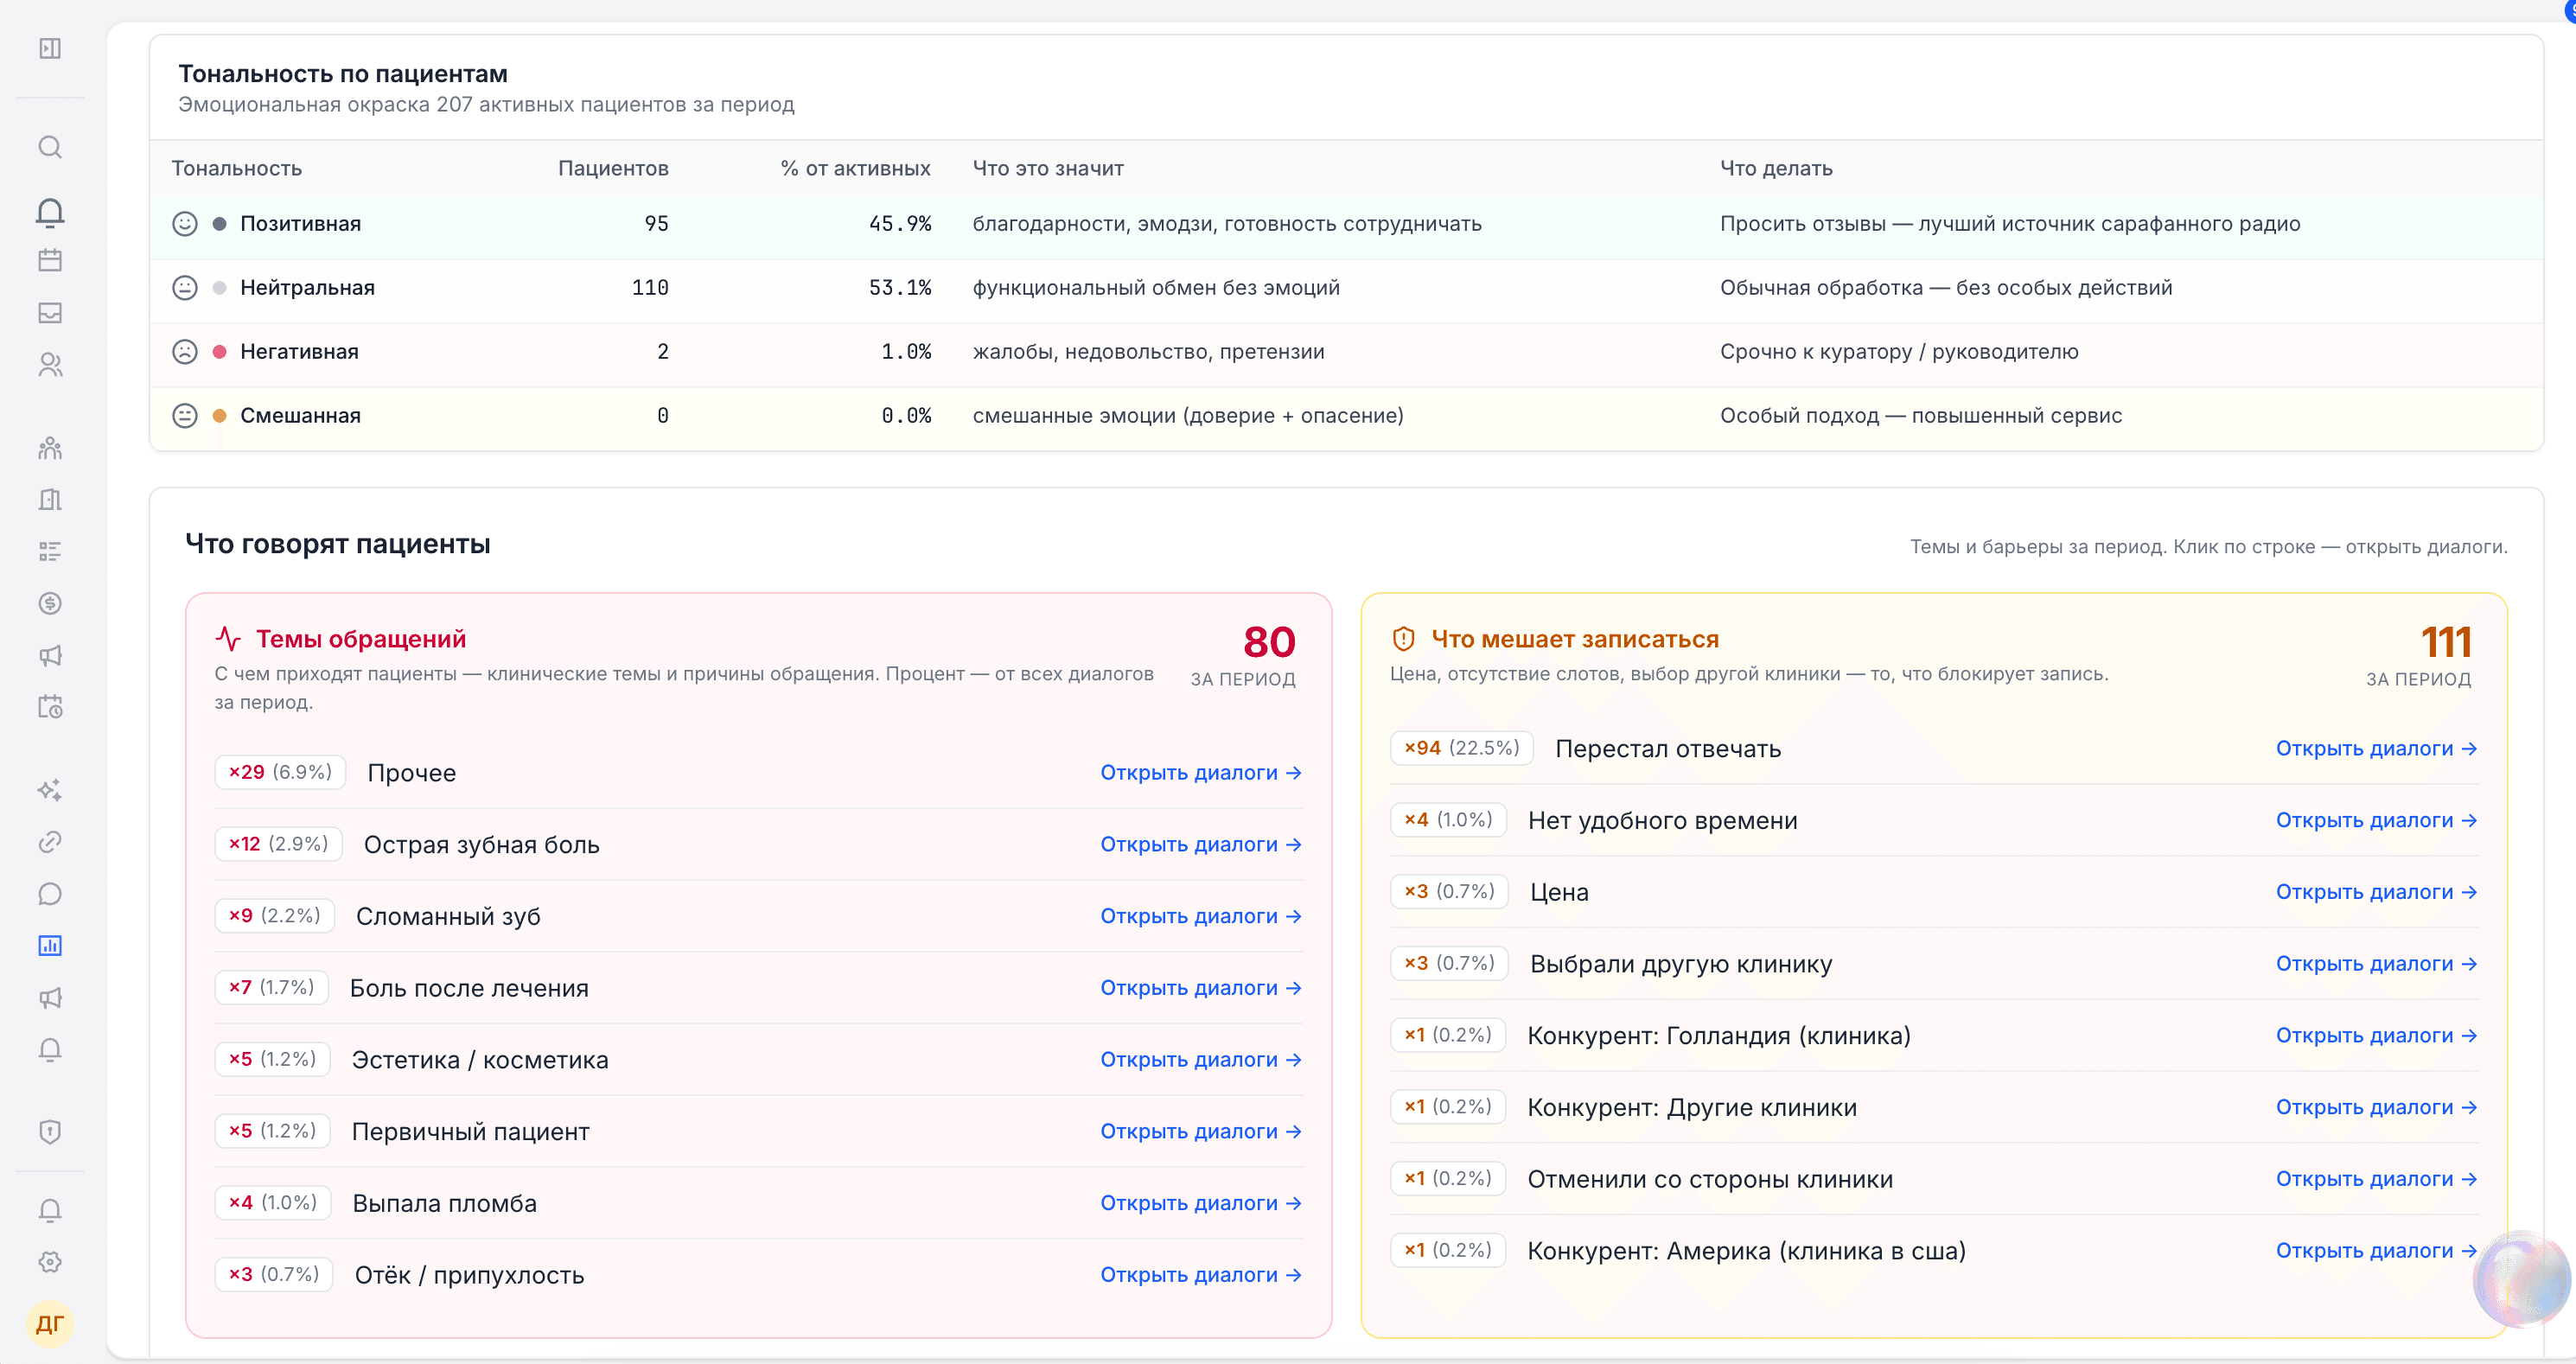Click the Первичный пациент topic row
The image size is (2576, 1364).
click(759, 1132)
